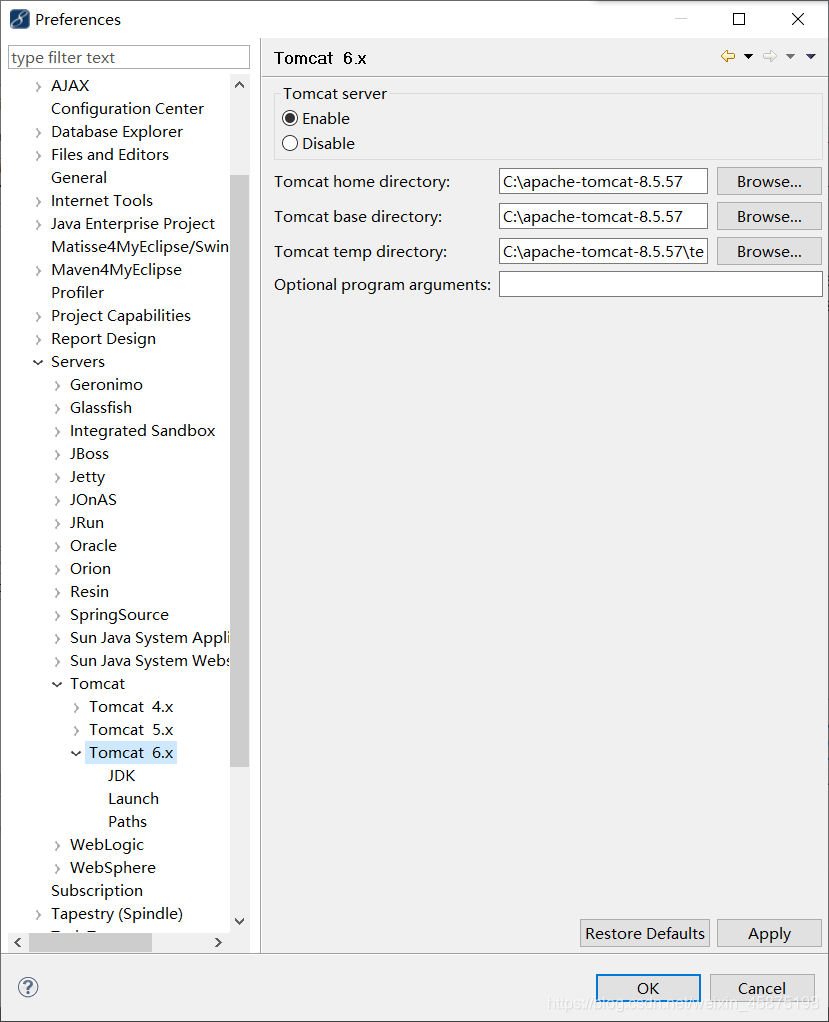Select the Launch item under Tomcat 6.x
This screenshot has width=829, height=1022.
(x=134, y=798)
